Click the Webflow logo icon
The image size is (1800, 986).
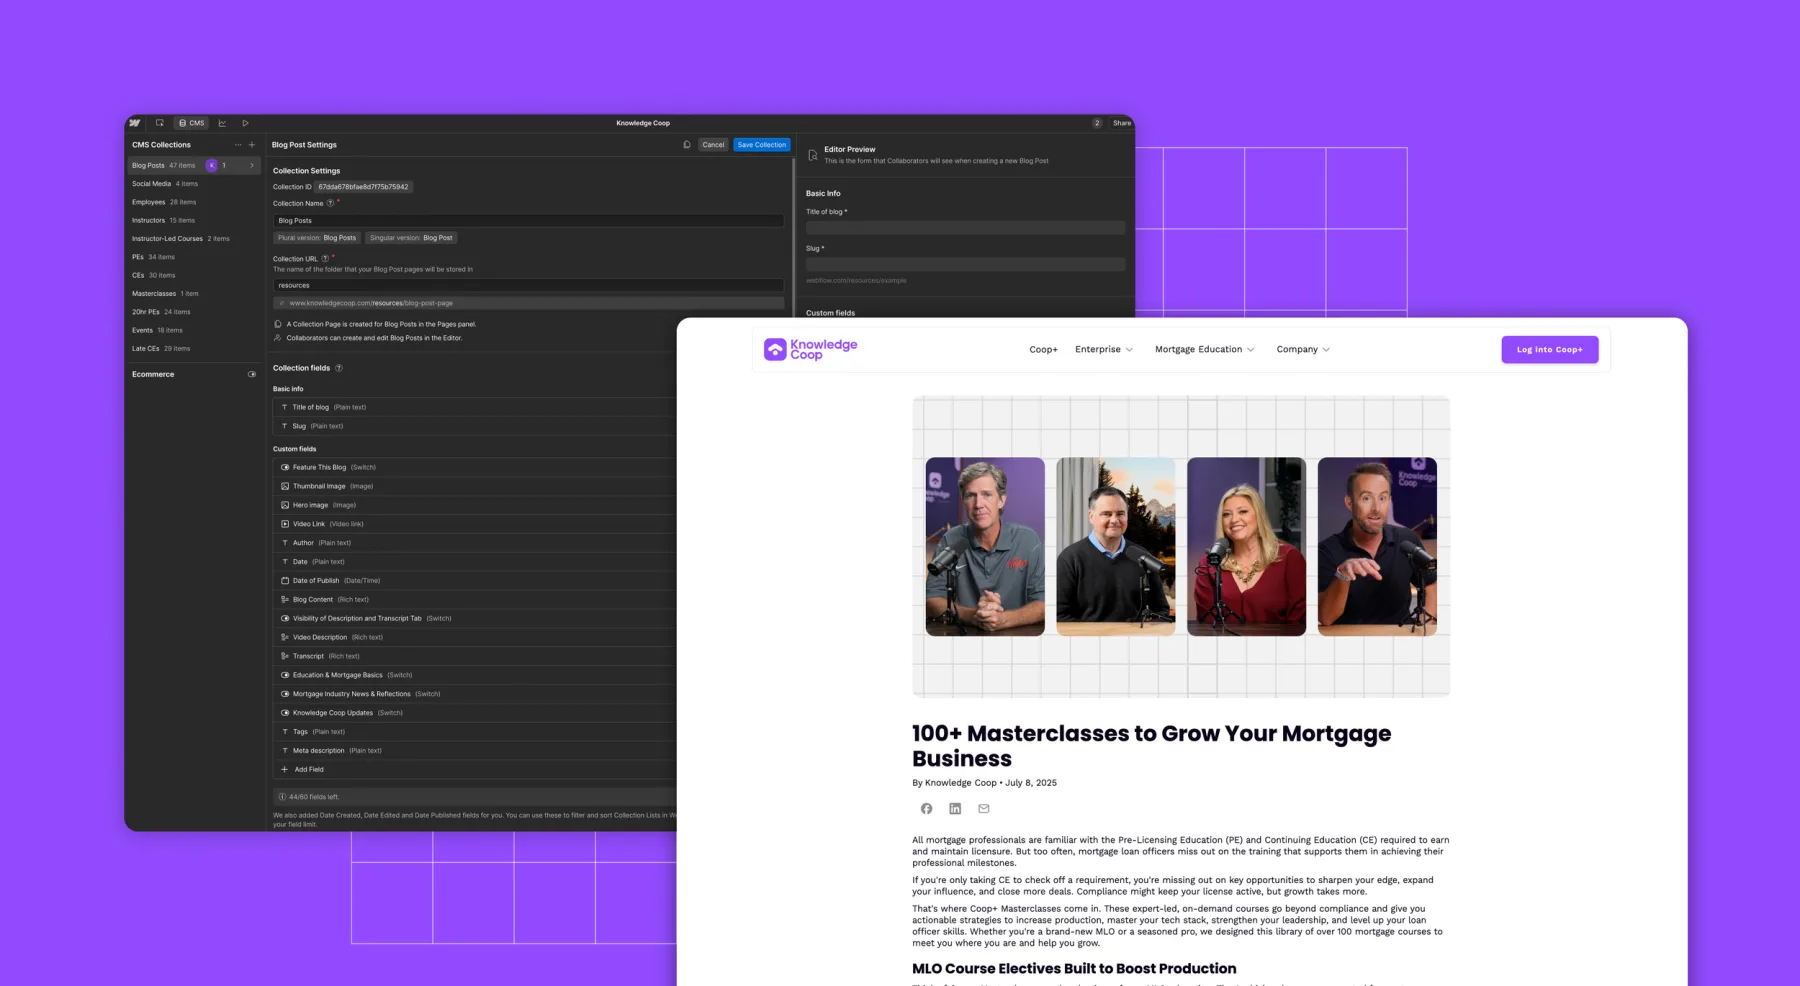135,123
